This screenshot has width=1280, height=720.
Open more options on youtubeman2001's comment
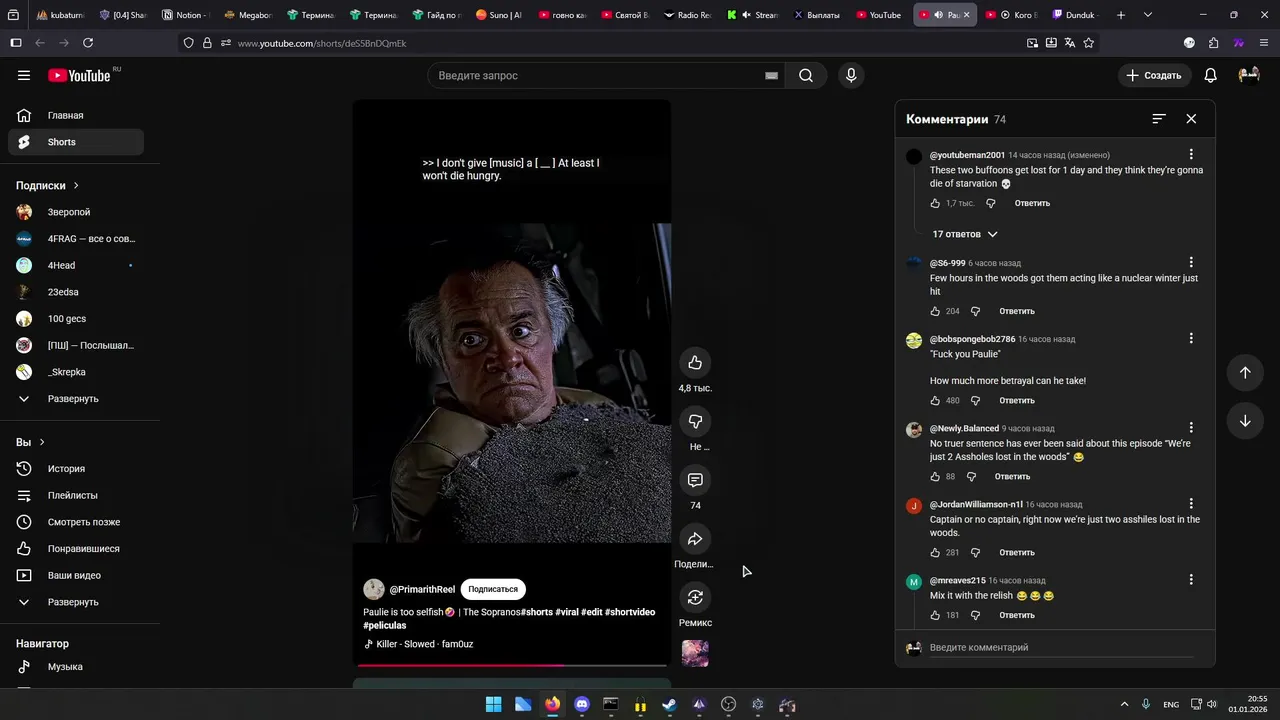point(1191,155)
